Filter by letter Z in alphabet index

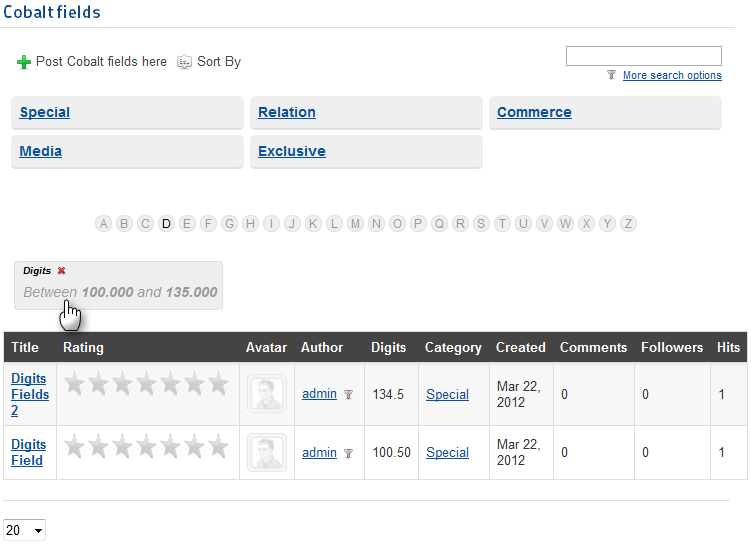[x=628, y=224]
